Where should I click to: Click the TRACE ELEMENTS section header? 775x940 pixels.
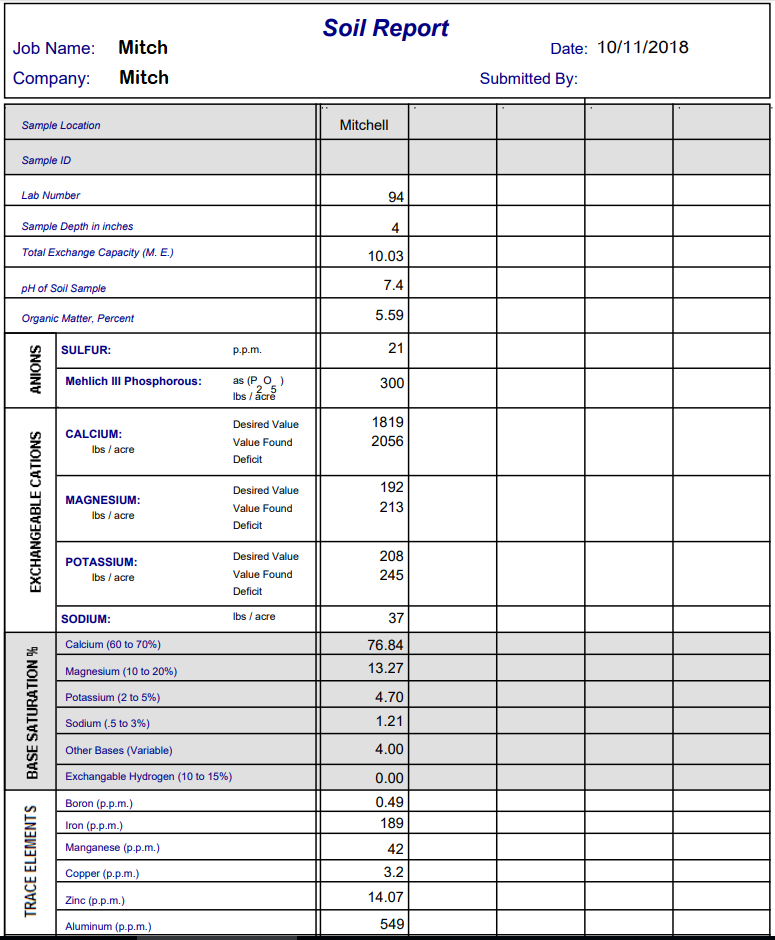point(31,861)
